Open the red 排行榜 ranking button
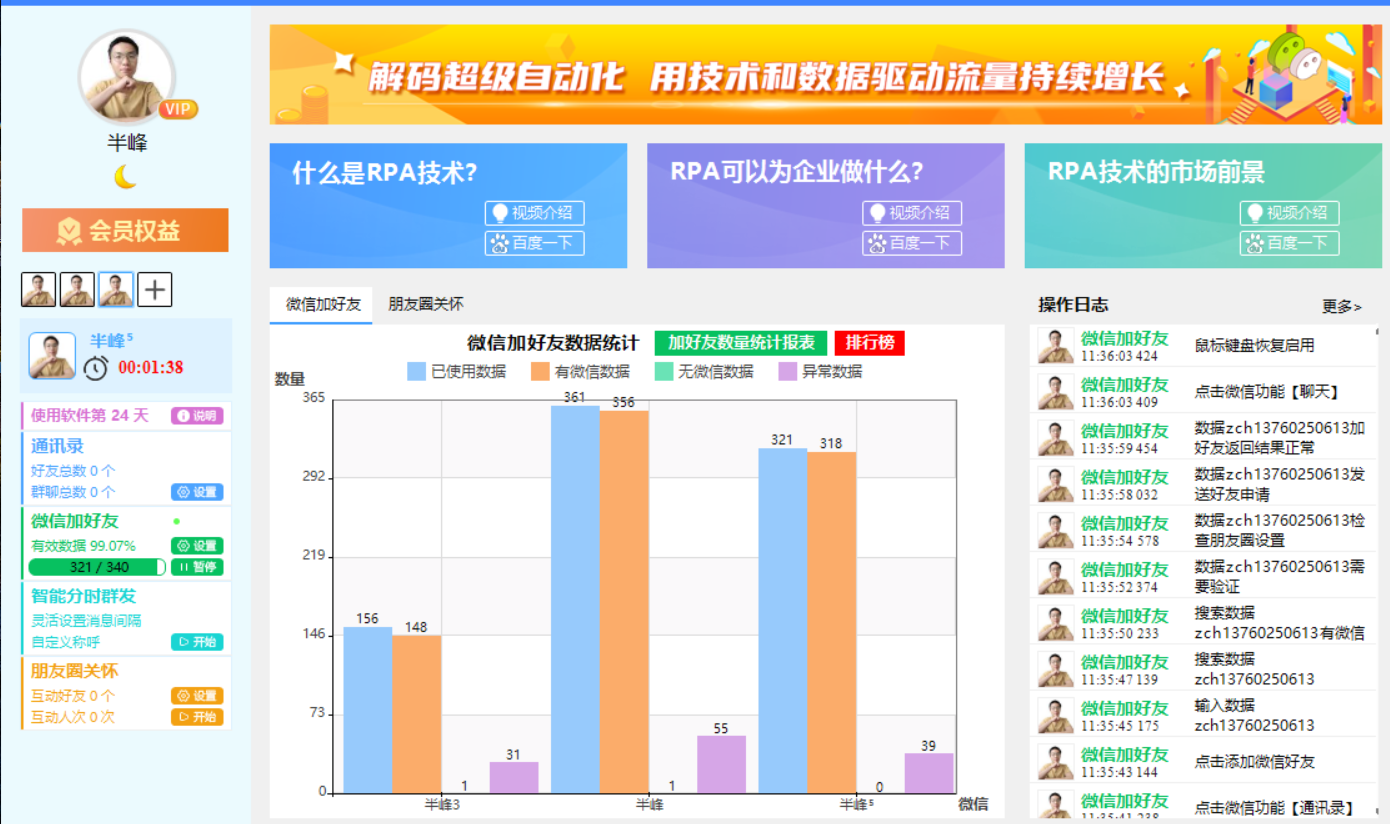The height and width of the screenshot is (824, 1390). point(869,343)
